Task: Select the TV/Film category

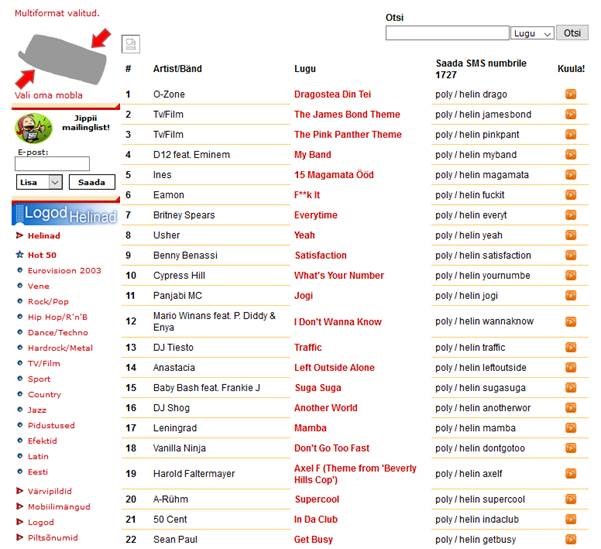Action: pos(44,363)
